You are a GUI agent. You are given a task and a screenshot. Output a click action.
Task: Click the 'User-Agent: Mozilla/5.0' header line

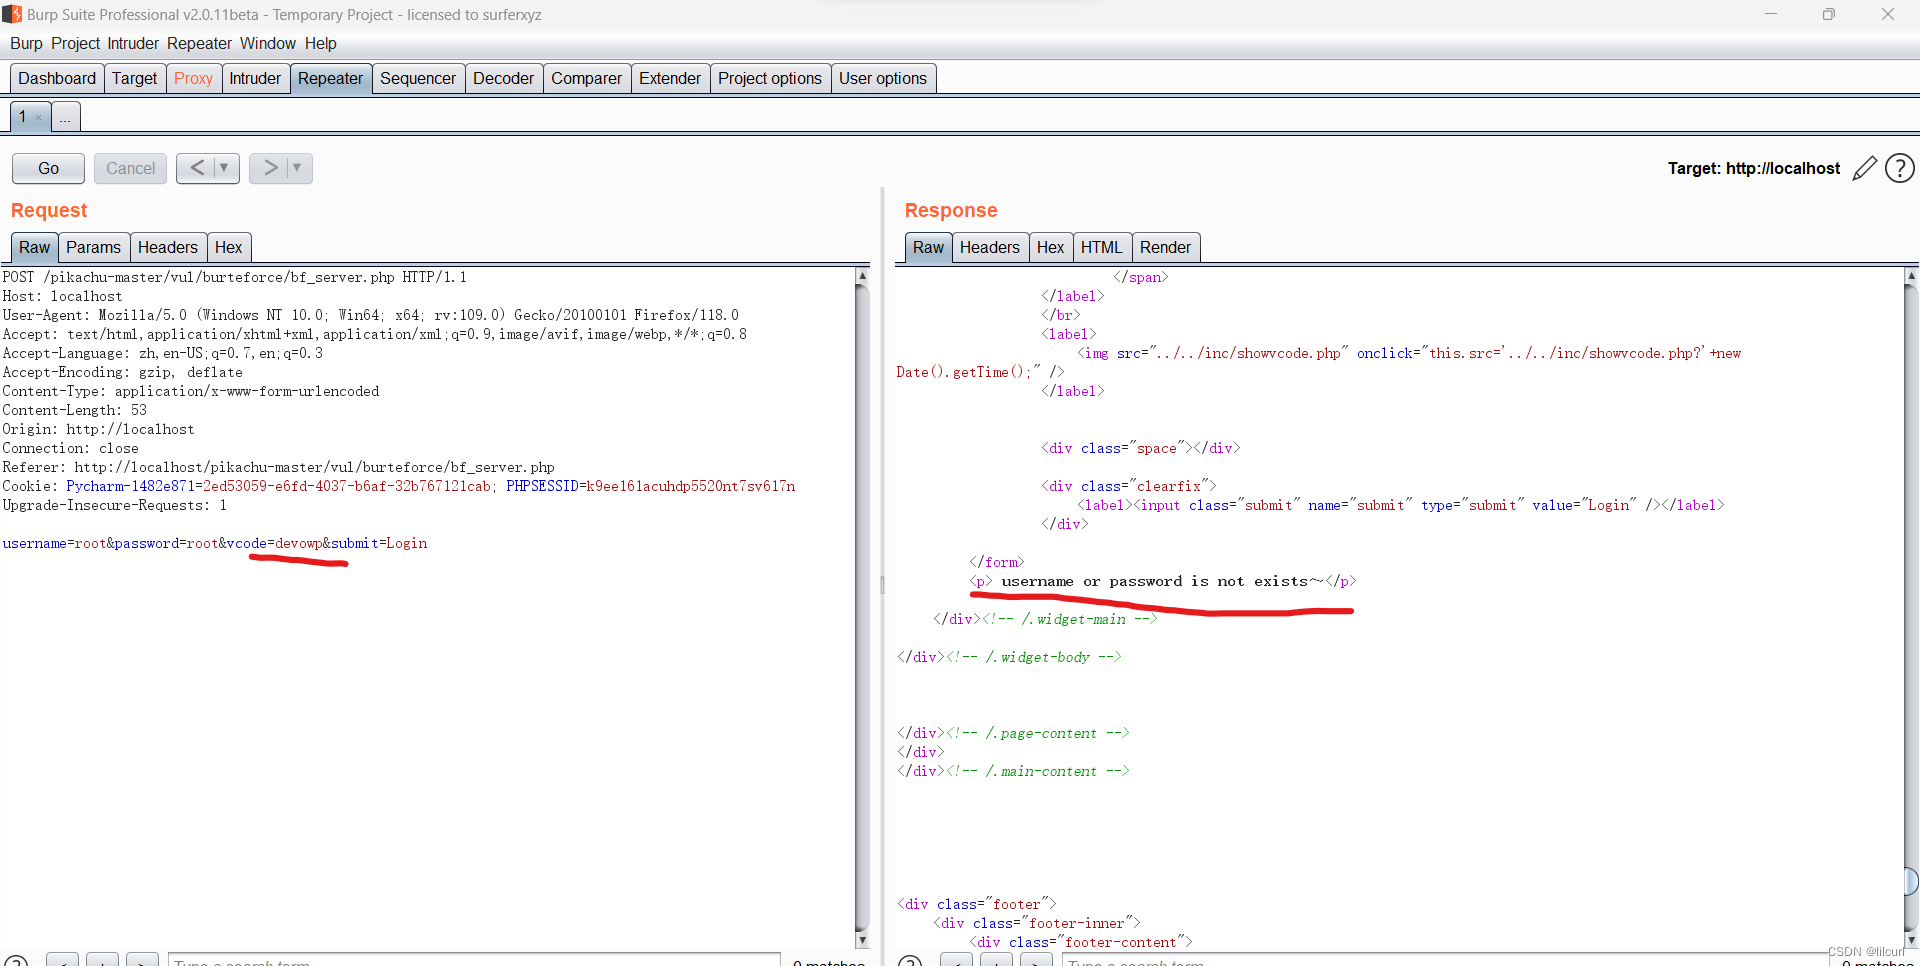click(370, 315)
